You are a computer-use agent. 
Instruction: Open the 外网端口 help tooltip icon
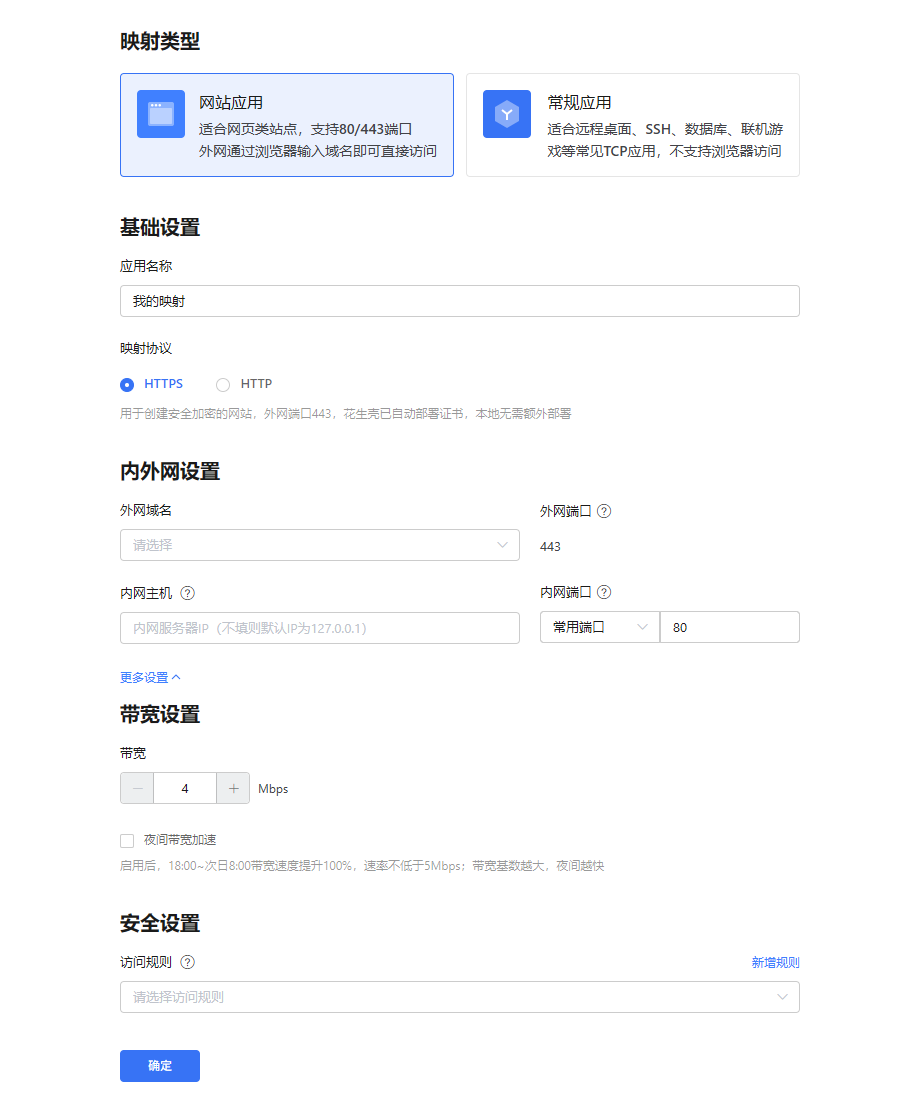pos(604,511)
